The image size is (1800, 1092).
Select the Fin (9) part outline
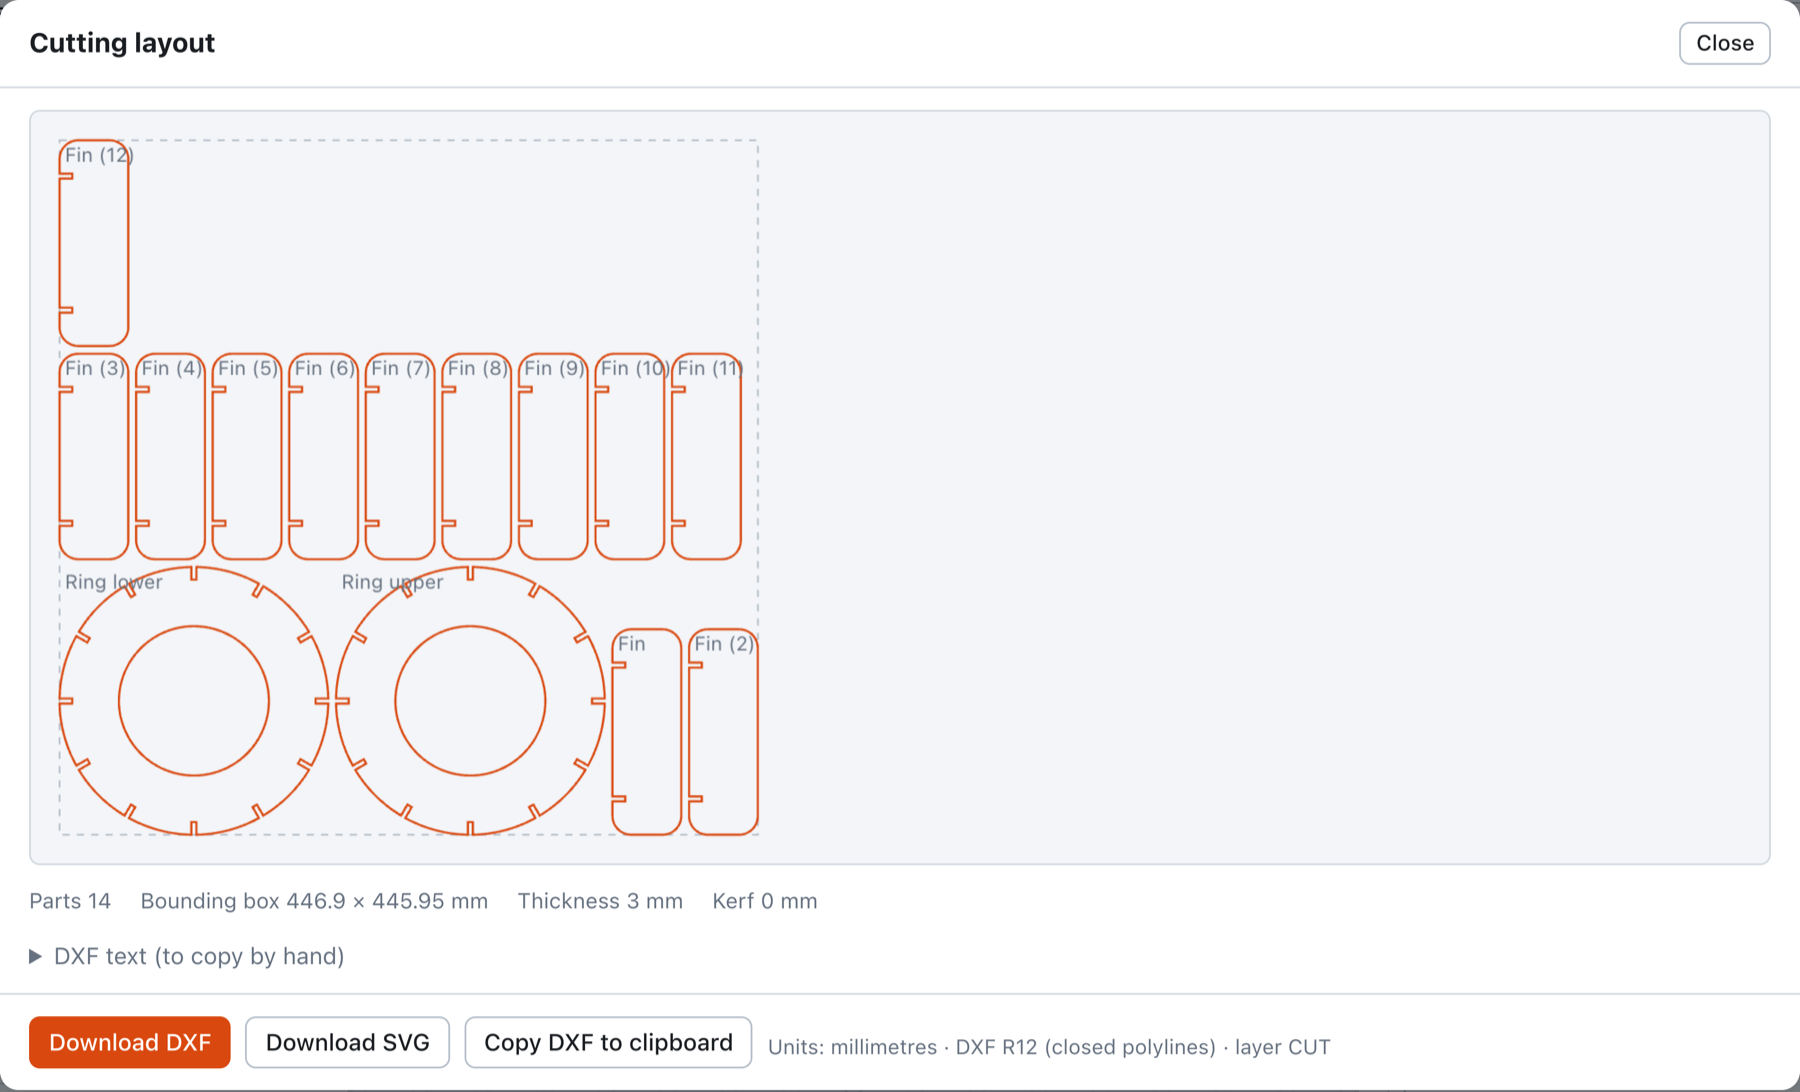pyautogui.click(x=553, y=456)
